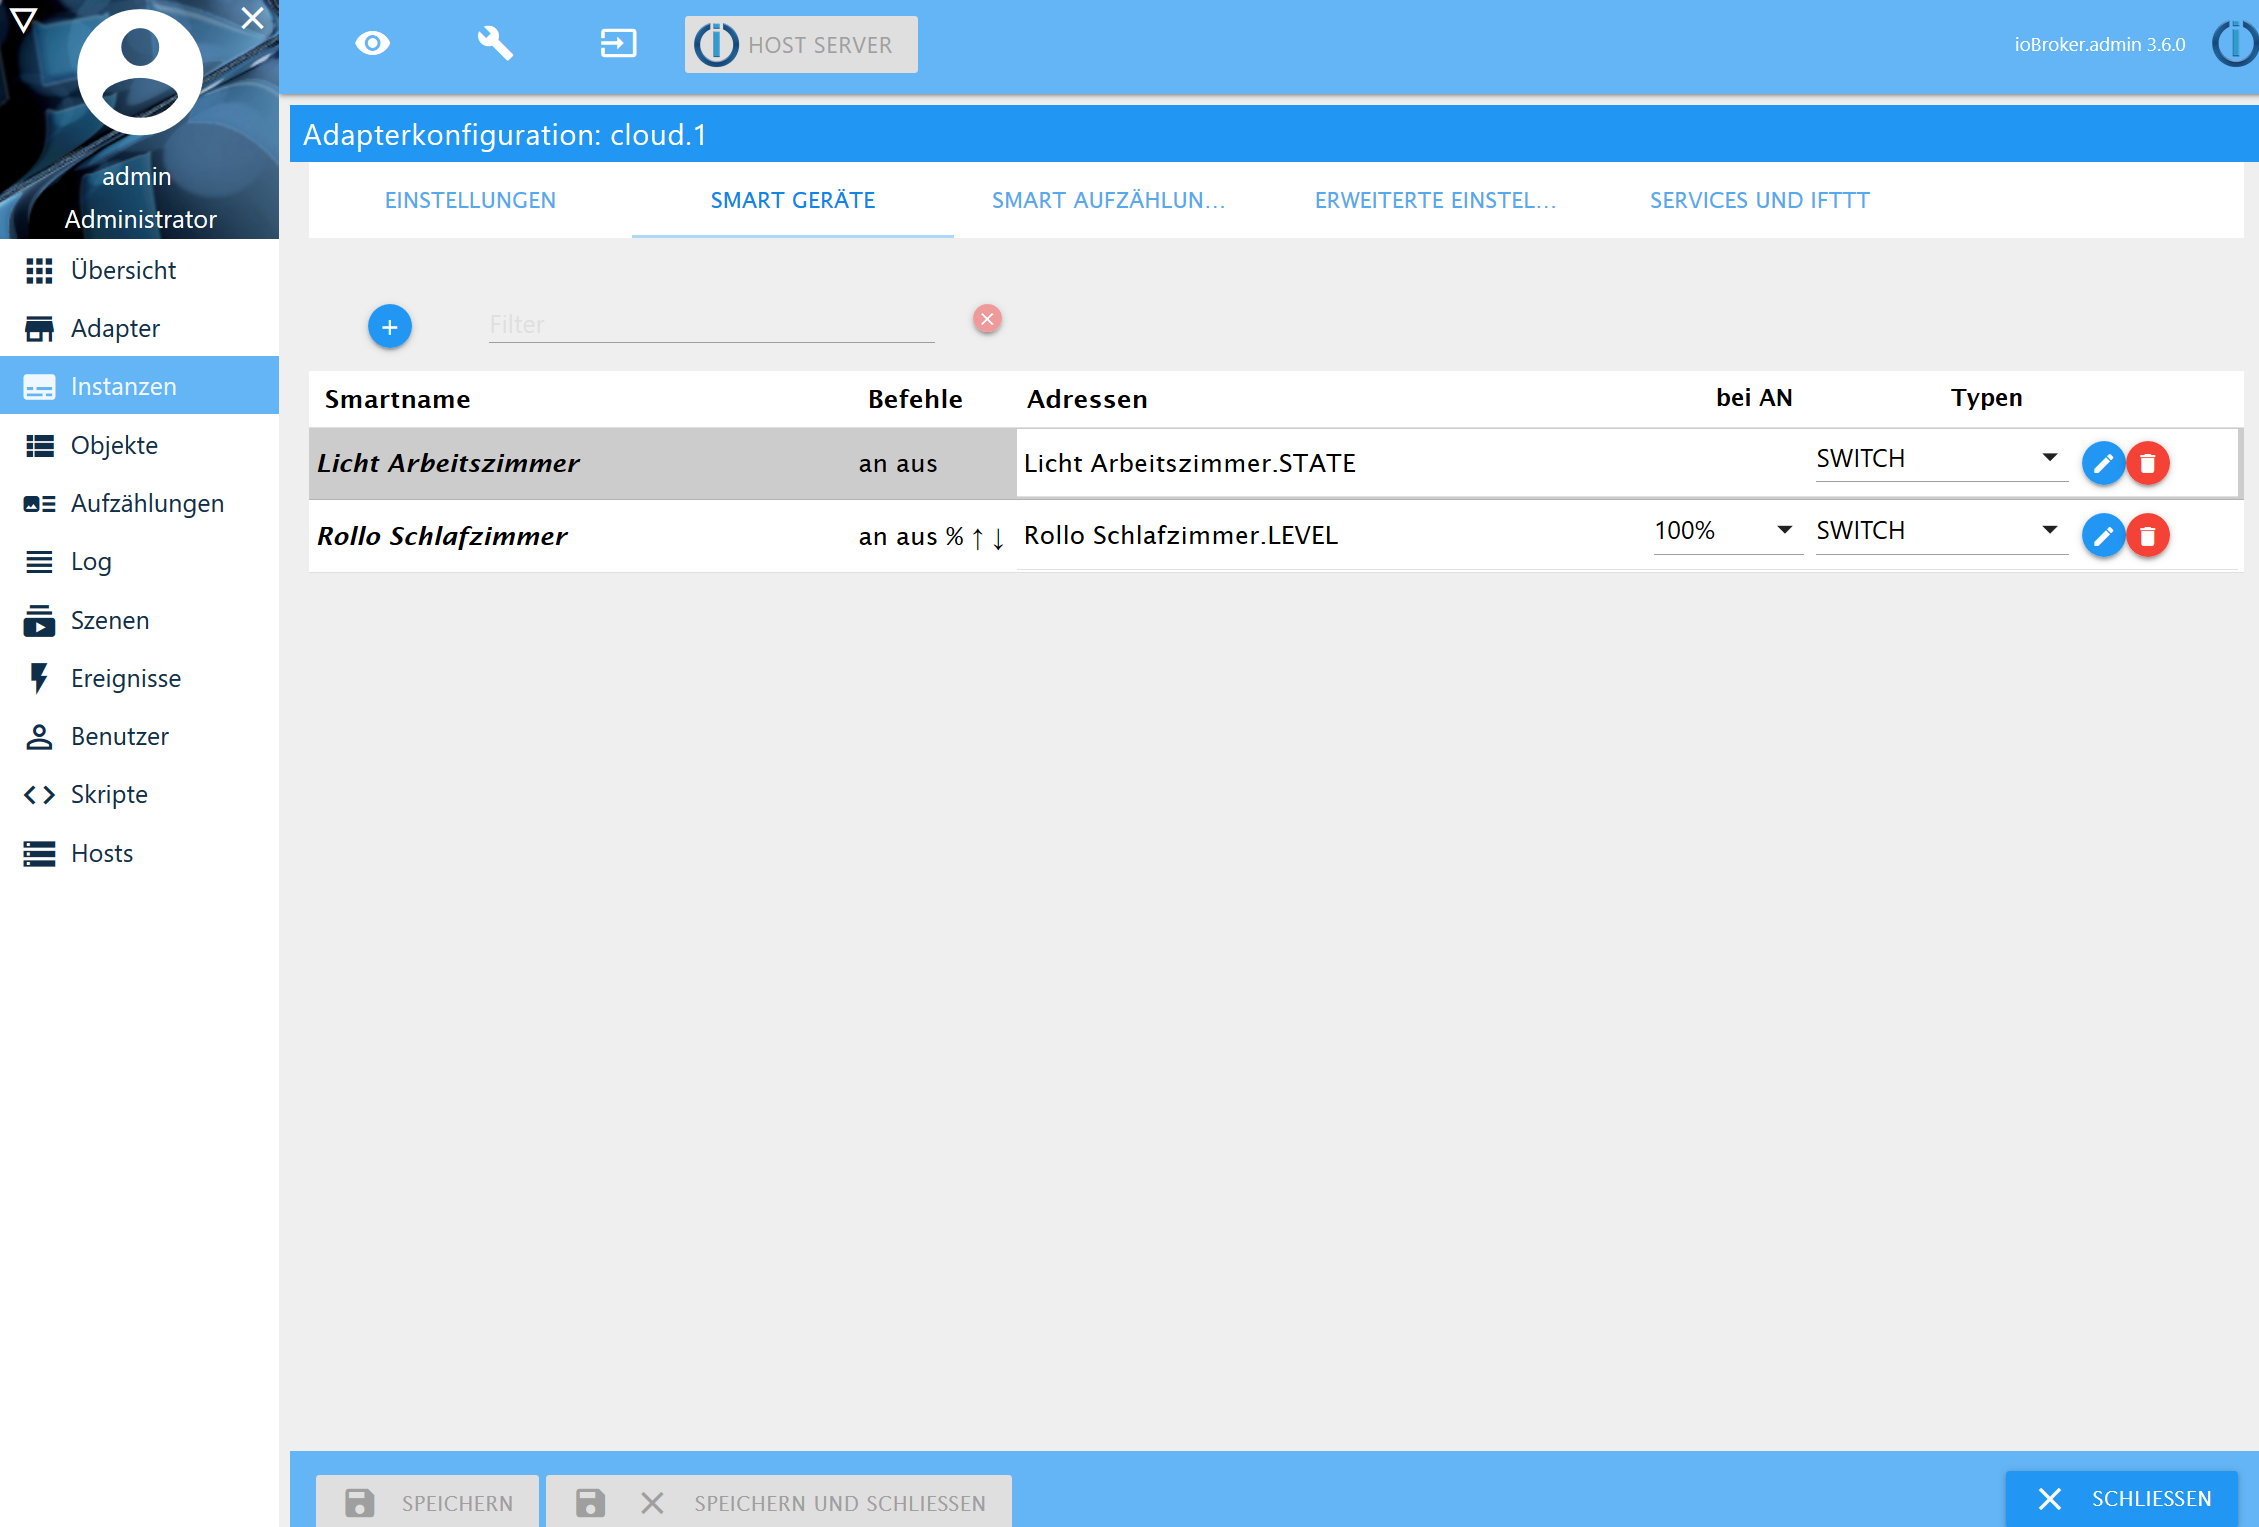Click the wrench icon in the top bar
Image resolution: width=2259 pixels, height=1527 pixels.
coord(495,44)
